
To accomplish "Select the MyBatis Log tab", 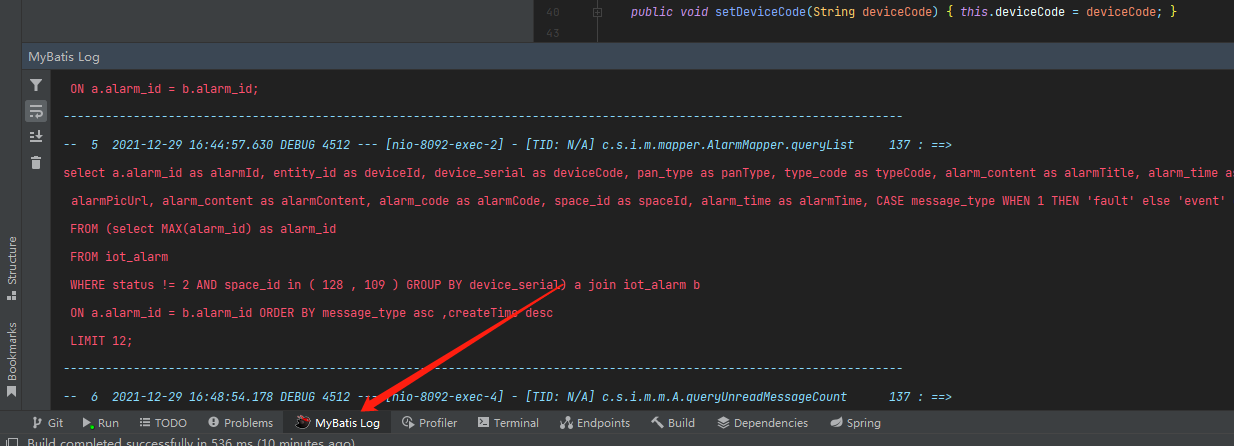I will pos(338,423).
